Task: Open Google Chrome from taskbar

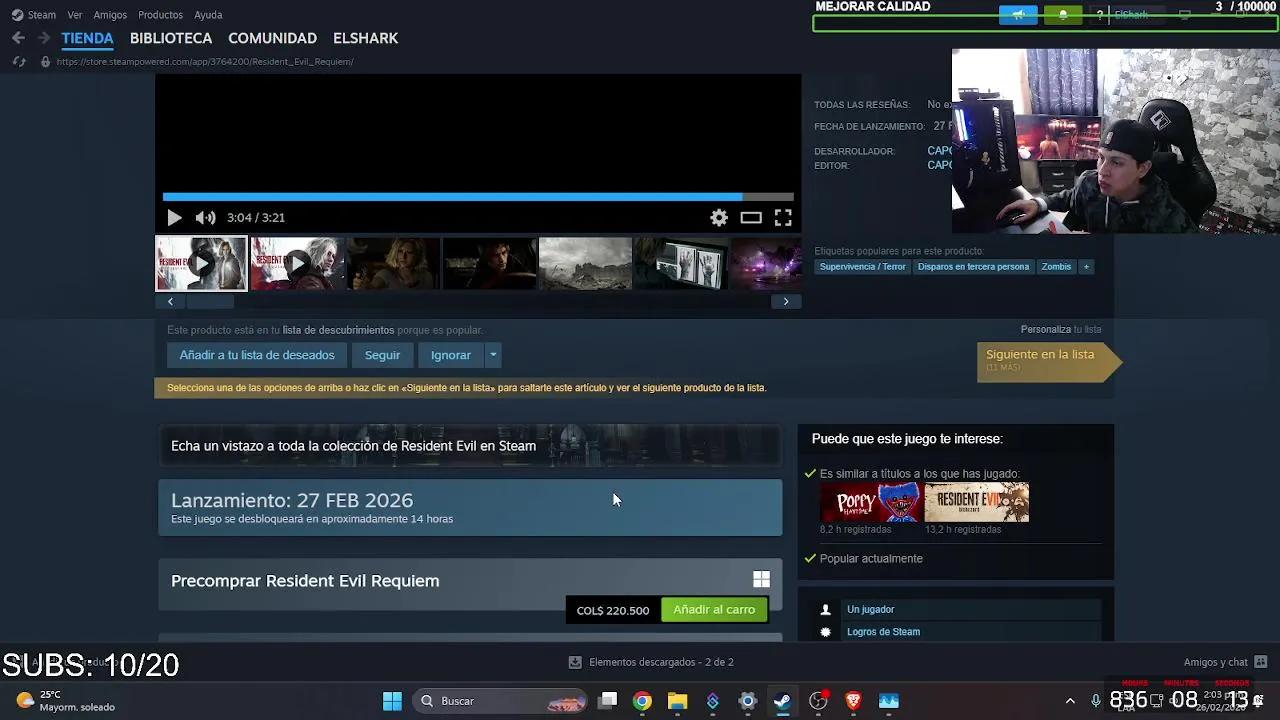Action: 642,701
